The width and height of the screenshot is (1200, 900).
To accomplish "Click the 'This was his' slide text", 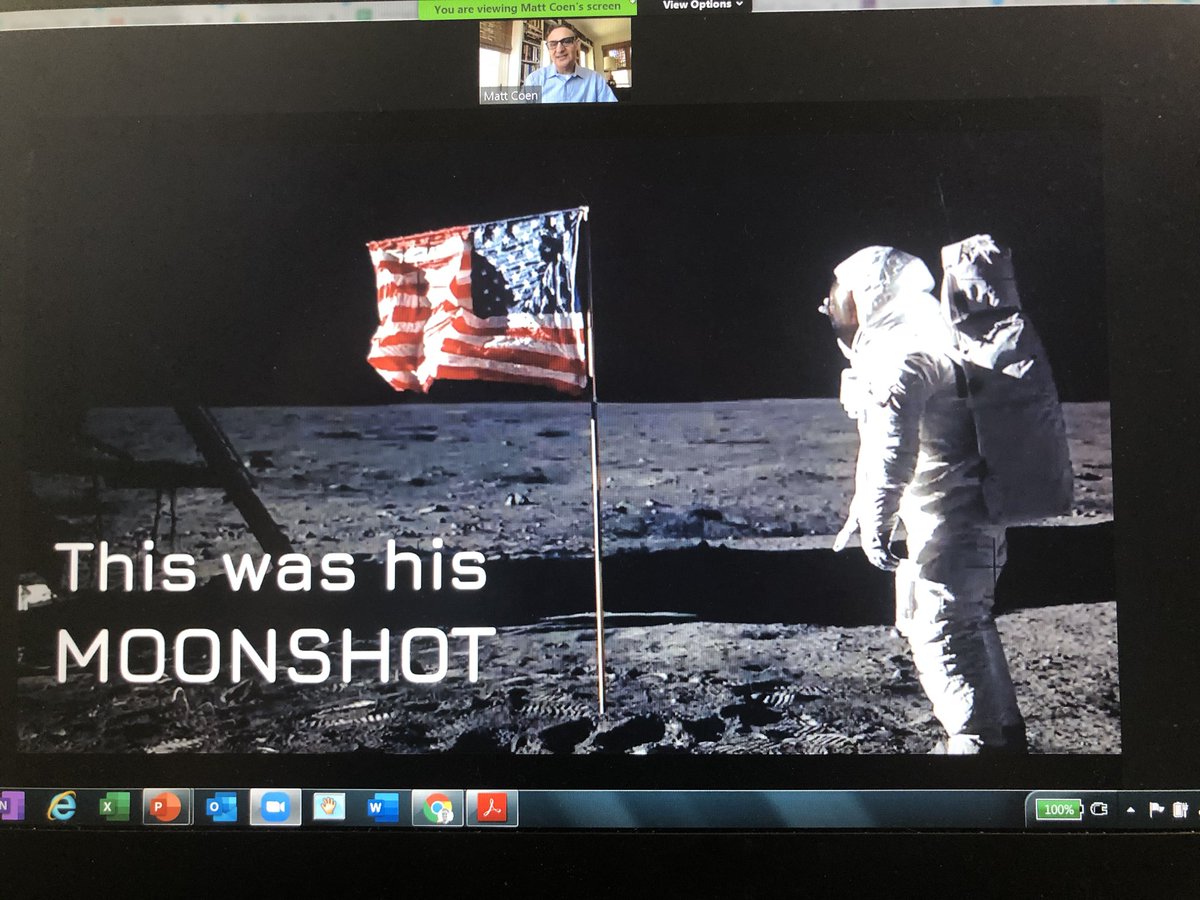I will pos(271,568).
